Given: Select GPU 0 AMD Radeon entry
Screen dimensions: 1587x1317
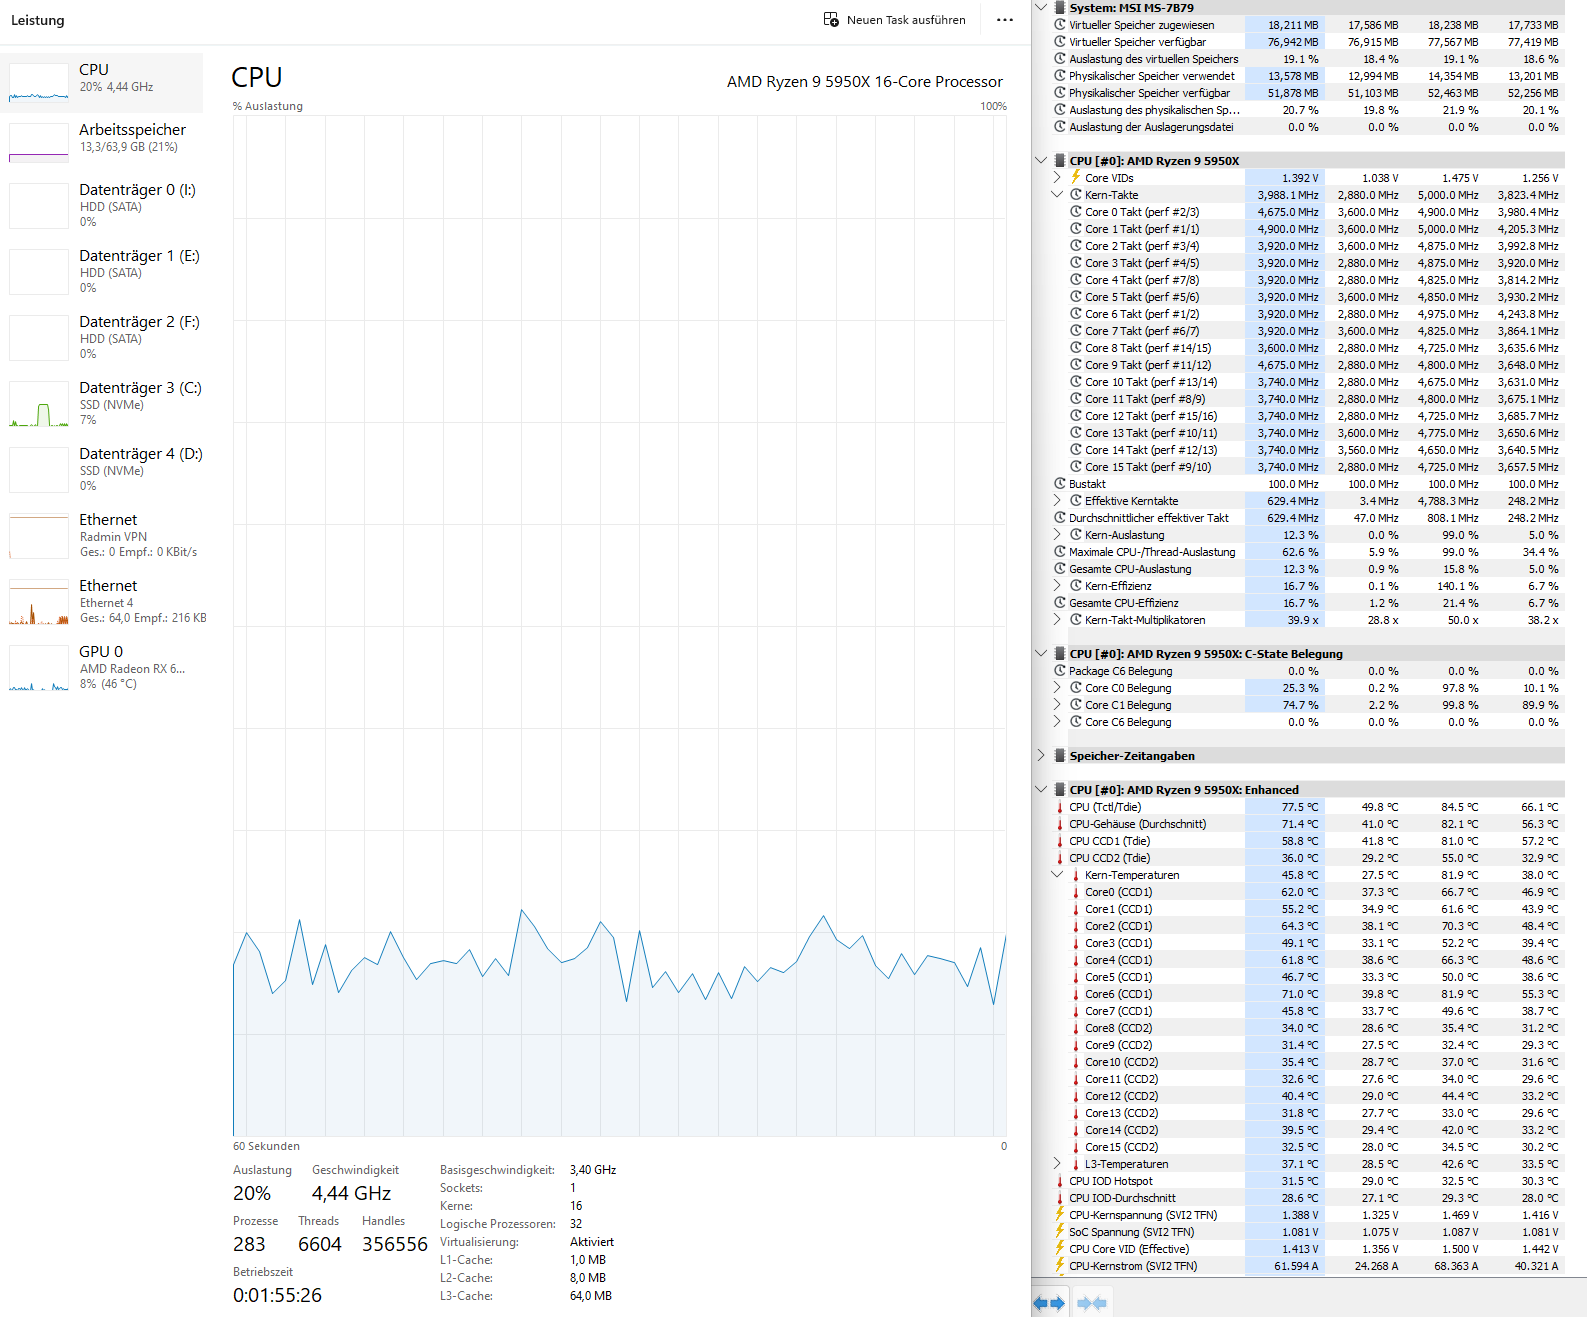Looking at the screenshot, I should (x=102, y=668).
